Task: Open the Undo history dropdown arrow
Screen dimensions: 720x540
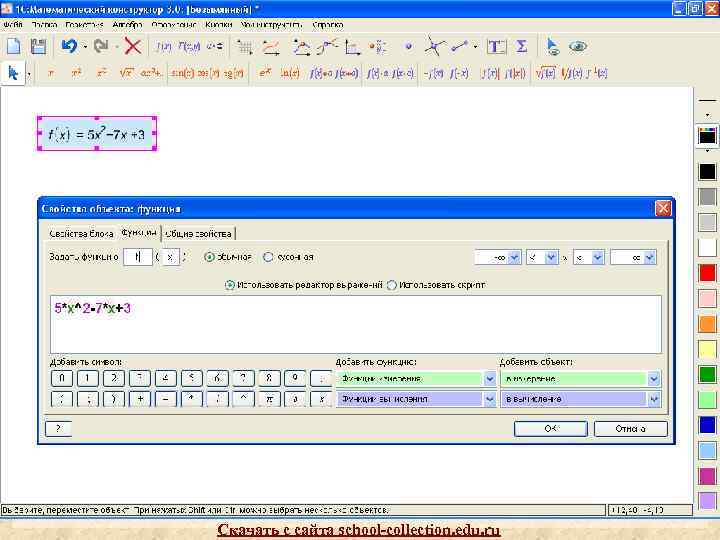Action: [85, 46]
